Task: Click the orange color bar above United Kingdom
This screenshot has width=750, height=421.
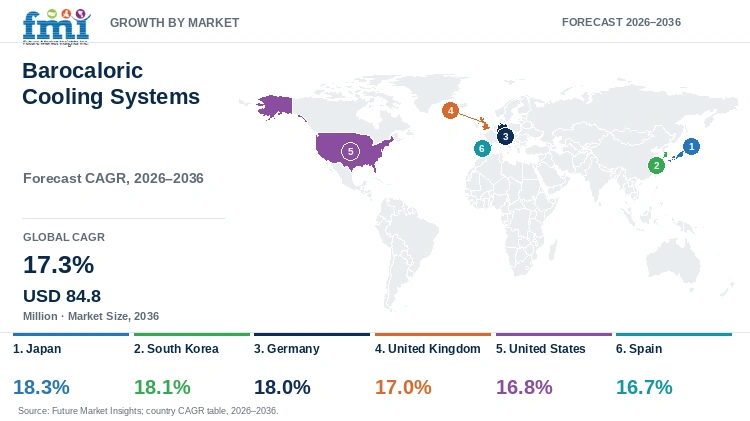Action: tap(433, 334)
